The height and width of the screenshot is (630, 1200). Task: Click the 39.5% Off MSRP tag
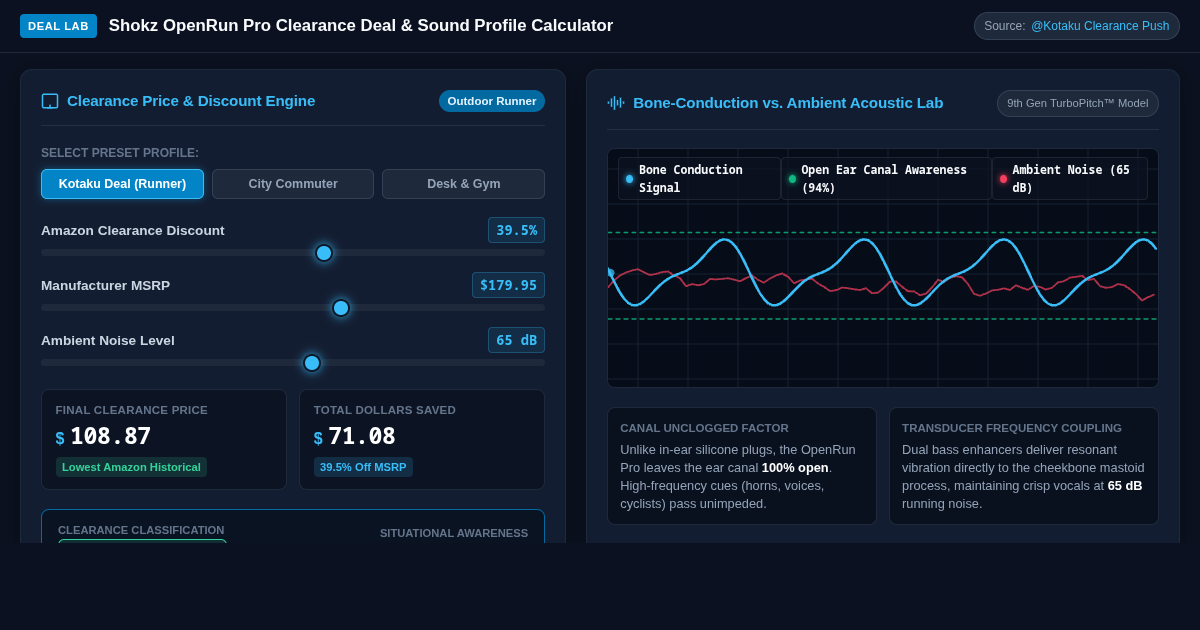(363, 467)
